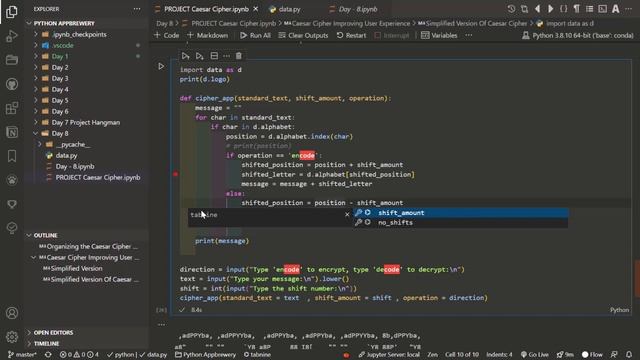Click Indents: 4 in the status bar
640x360 pixels.
point(499,354)
